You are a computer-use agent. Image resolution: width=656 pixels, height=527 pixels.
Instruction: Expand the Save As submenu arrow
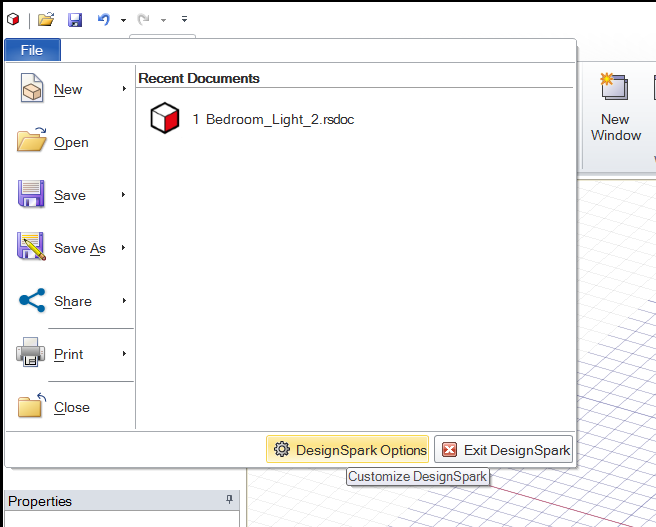pyautogui.click(x=124, y=248)
